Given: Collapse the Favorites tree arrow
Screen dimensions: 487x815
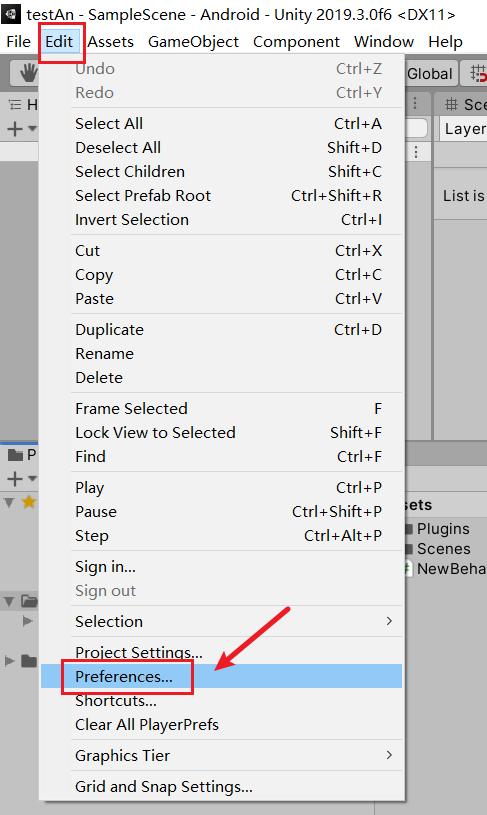Looking at the screenshot, I should (9, 503).
